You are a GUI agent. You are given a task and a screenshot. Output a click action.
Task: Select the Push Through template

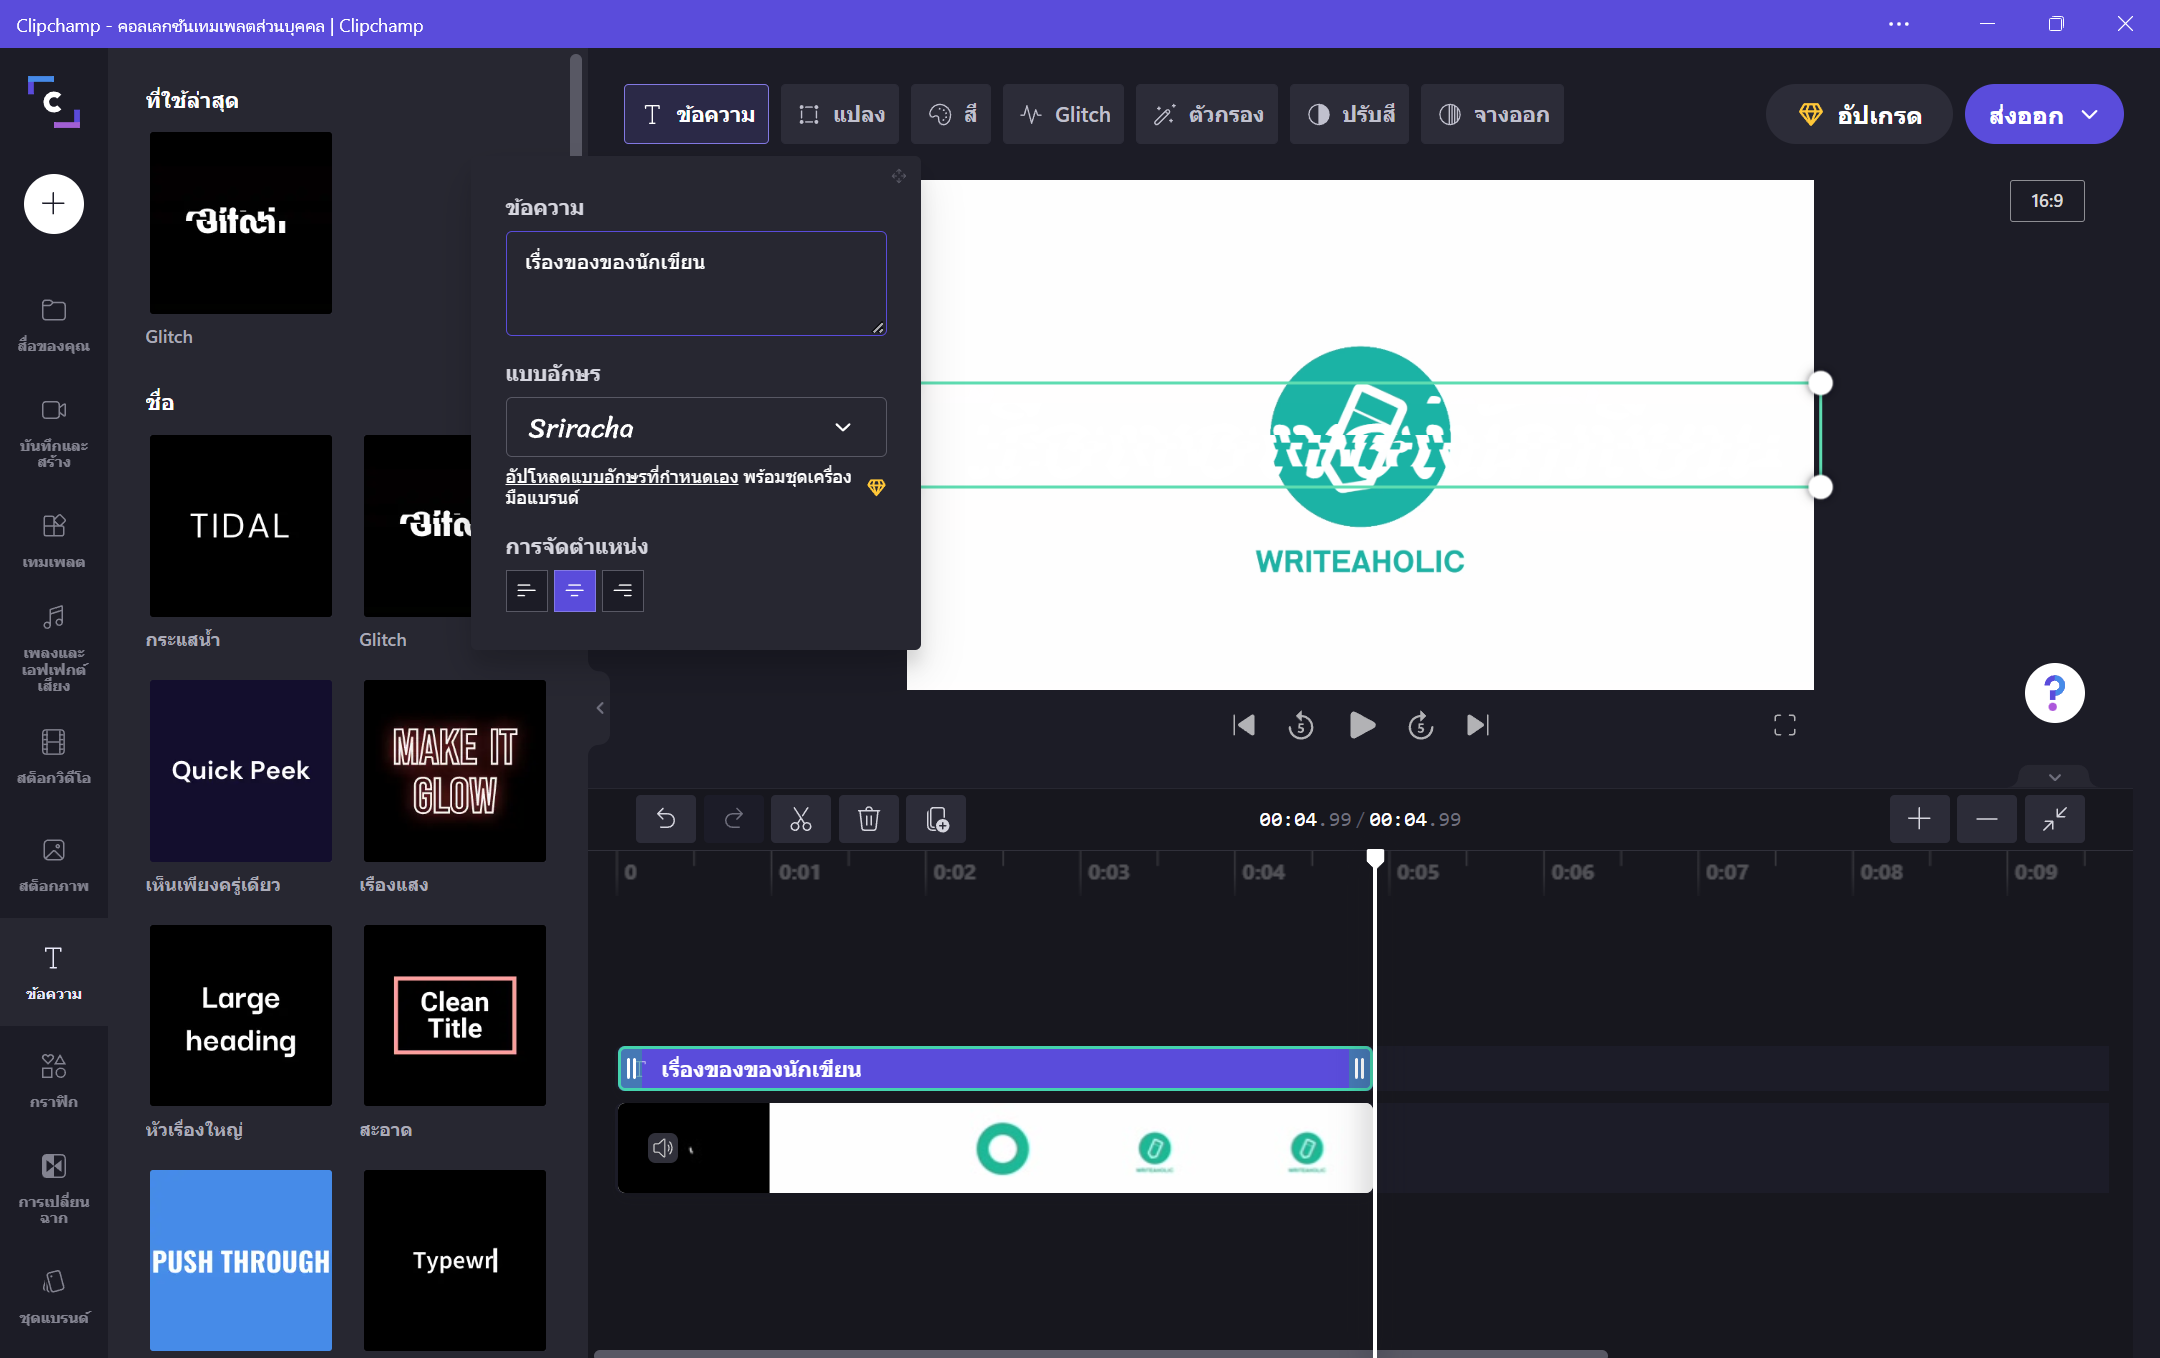241,1261
